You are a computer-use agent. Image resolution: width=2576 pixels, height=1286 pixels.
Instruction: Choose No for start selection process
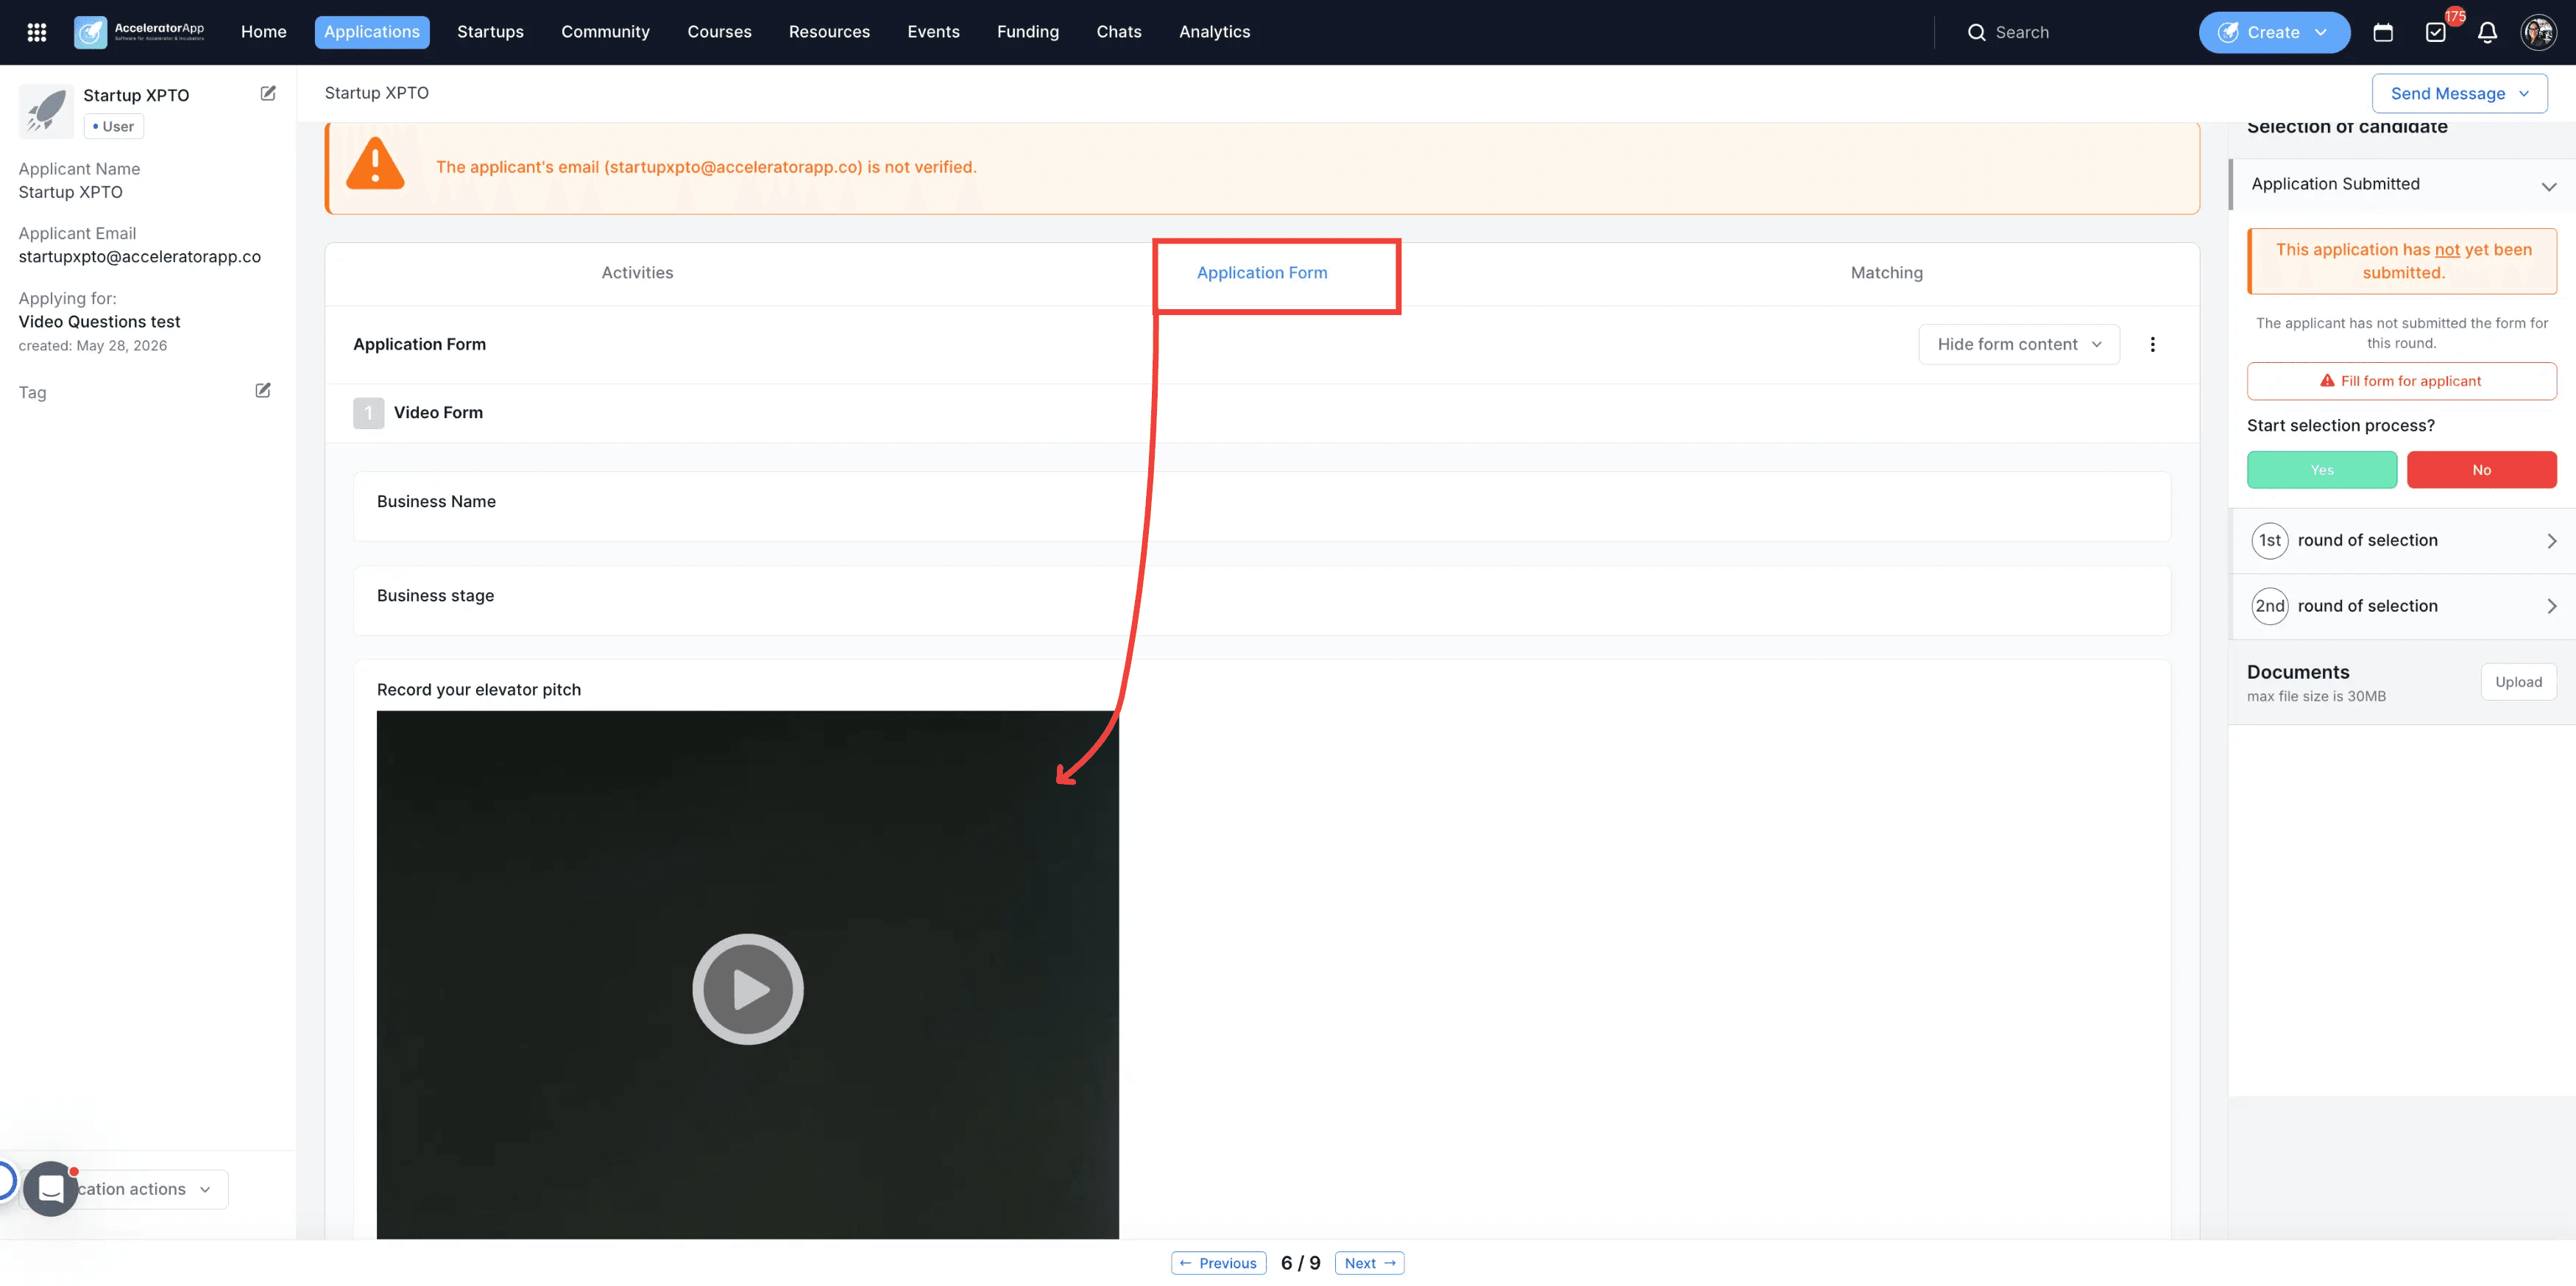2481,470
